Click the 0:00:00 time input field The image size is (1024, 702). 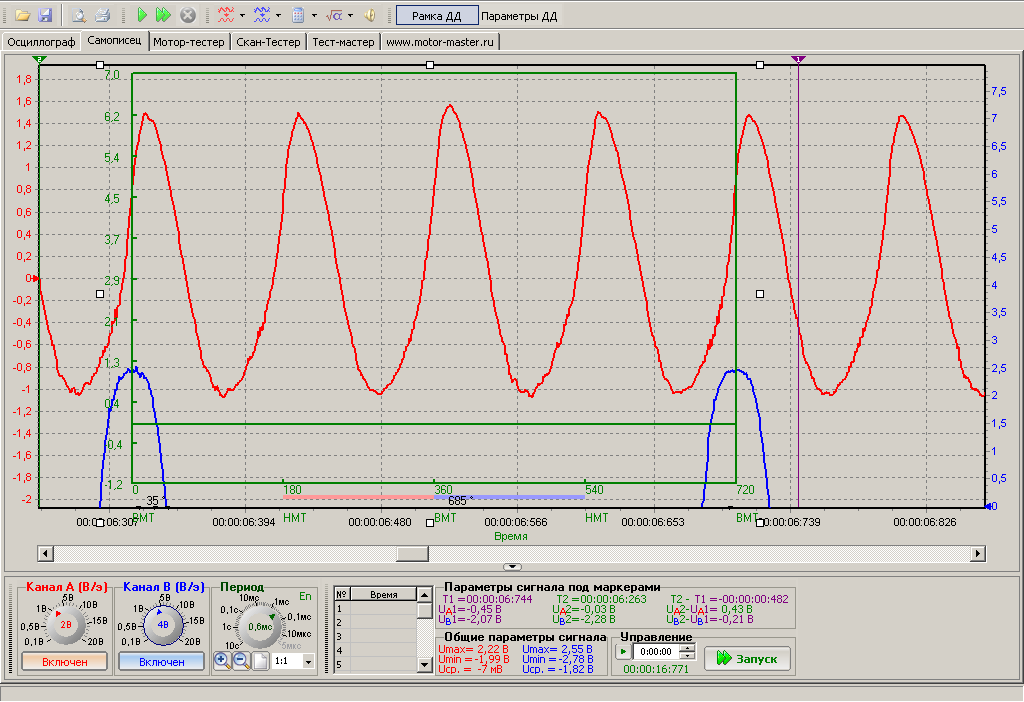(655, 651)
